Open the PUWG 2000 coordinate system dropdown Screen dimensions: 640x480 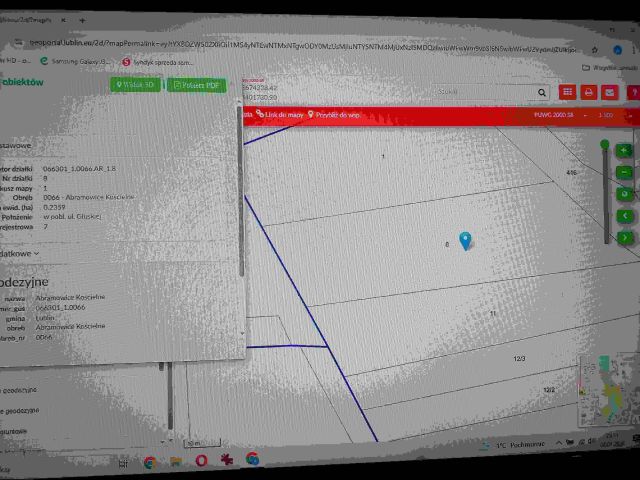[560, 115]
